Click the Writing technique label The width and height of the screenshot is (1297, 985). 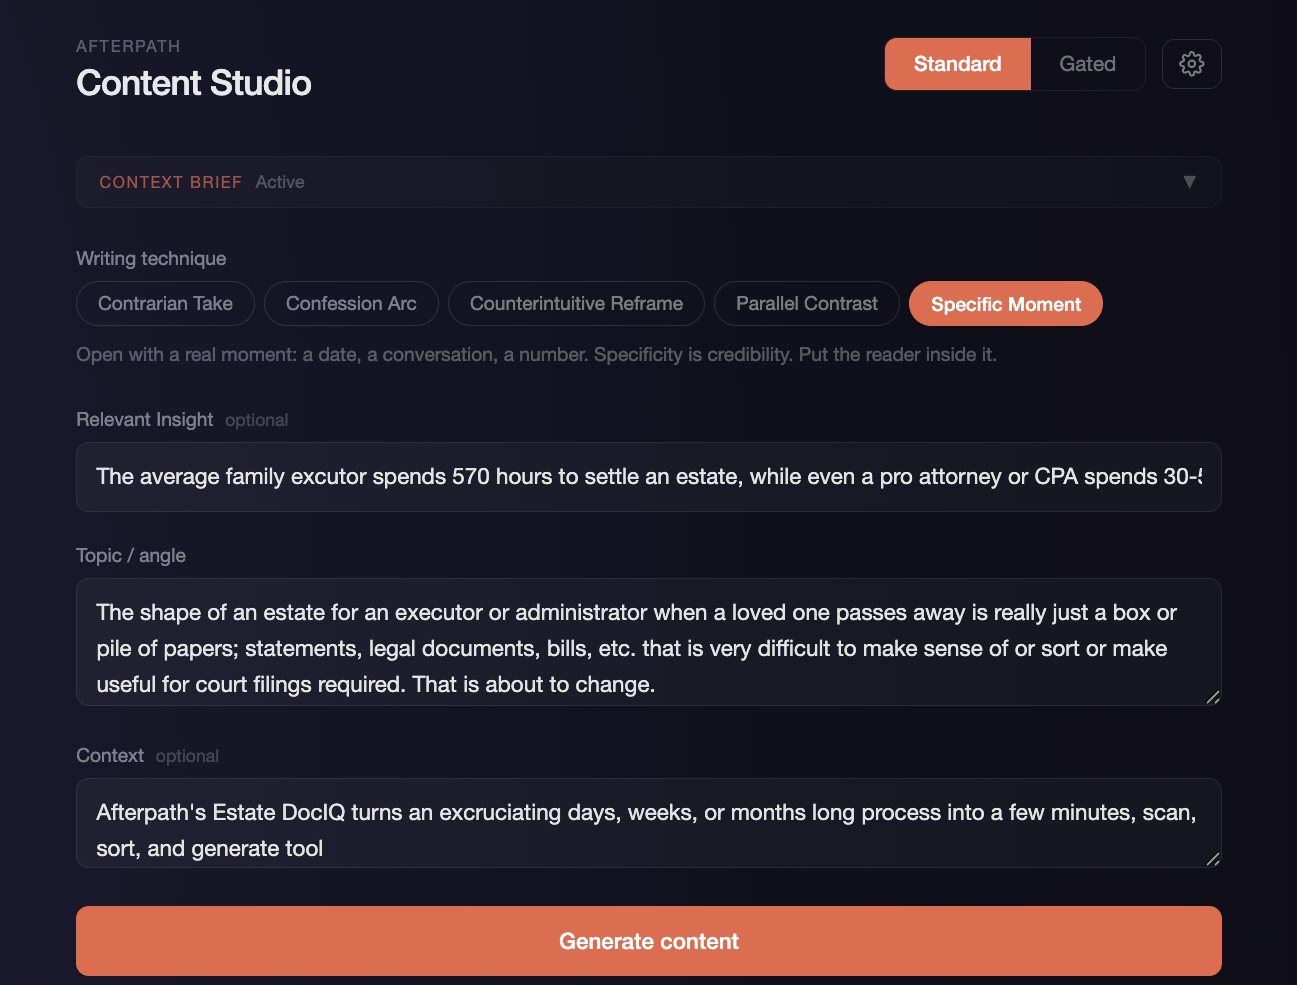(151, 259)
